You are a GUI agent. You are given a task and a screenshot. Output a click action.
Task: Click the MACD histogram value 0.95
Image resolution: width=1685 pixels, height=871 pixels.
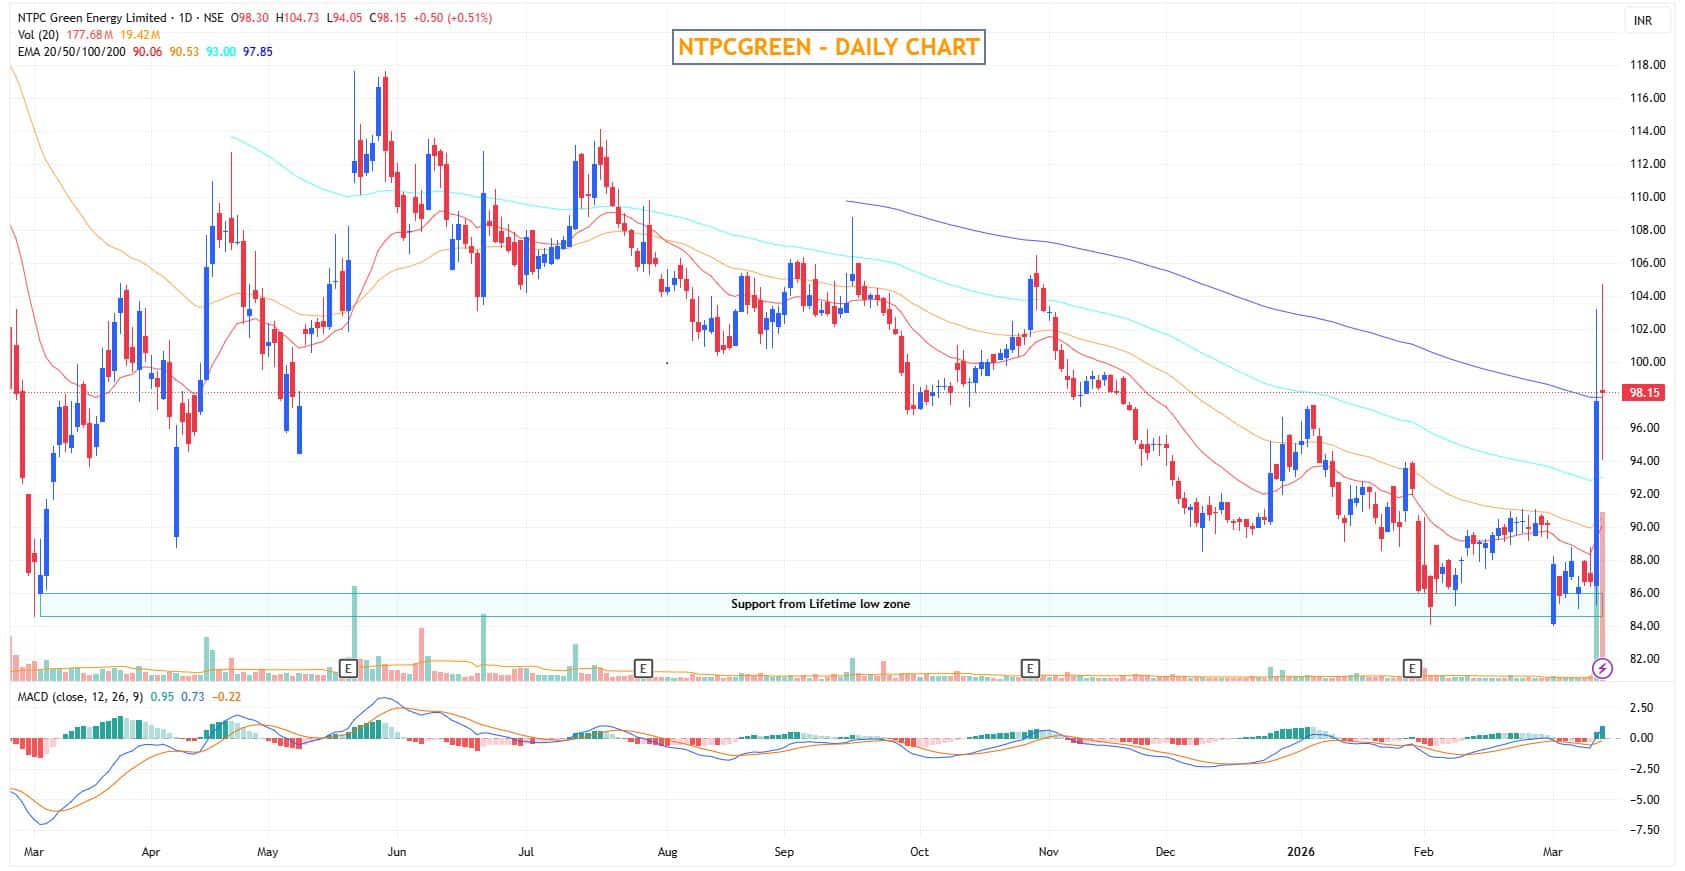pos(162,697)
